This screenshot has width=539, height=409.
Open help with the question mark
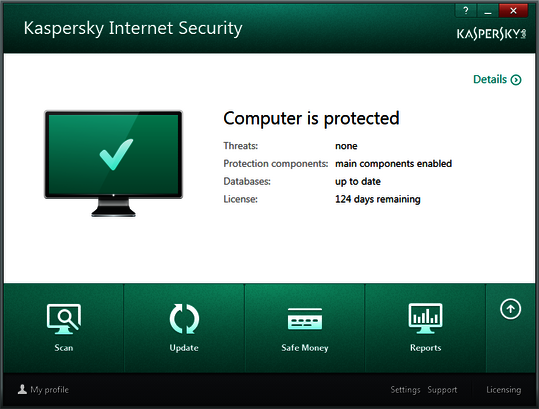(x=466, y=11)
